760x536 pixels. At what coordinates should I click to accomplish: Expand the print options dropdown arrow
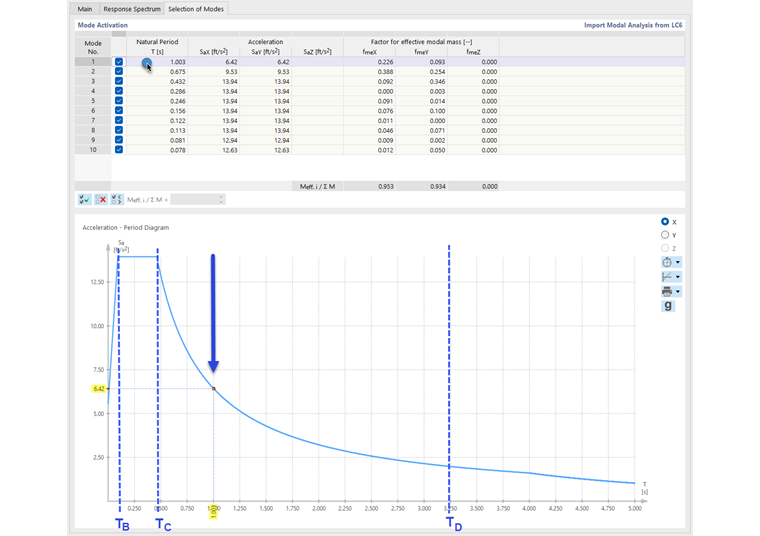point(679,292)
